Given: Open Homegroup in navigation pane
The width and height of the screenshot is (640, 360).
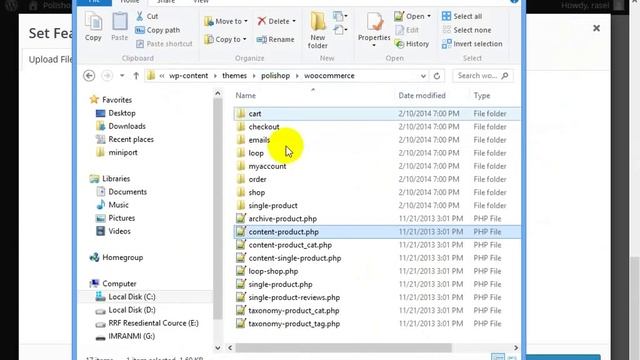Looking at the screenshot, I should (x=116, y=258).
